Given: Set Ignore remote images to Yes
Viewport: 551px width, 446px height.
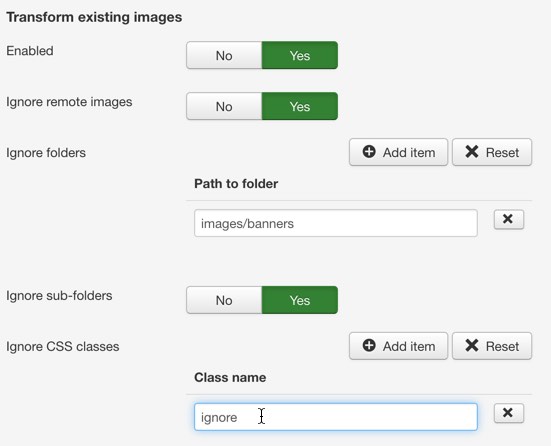Looking at the screenshot, I should click(x=300, y=106).
